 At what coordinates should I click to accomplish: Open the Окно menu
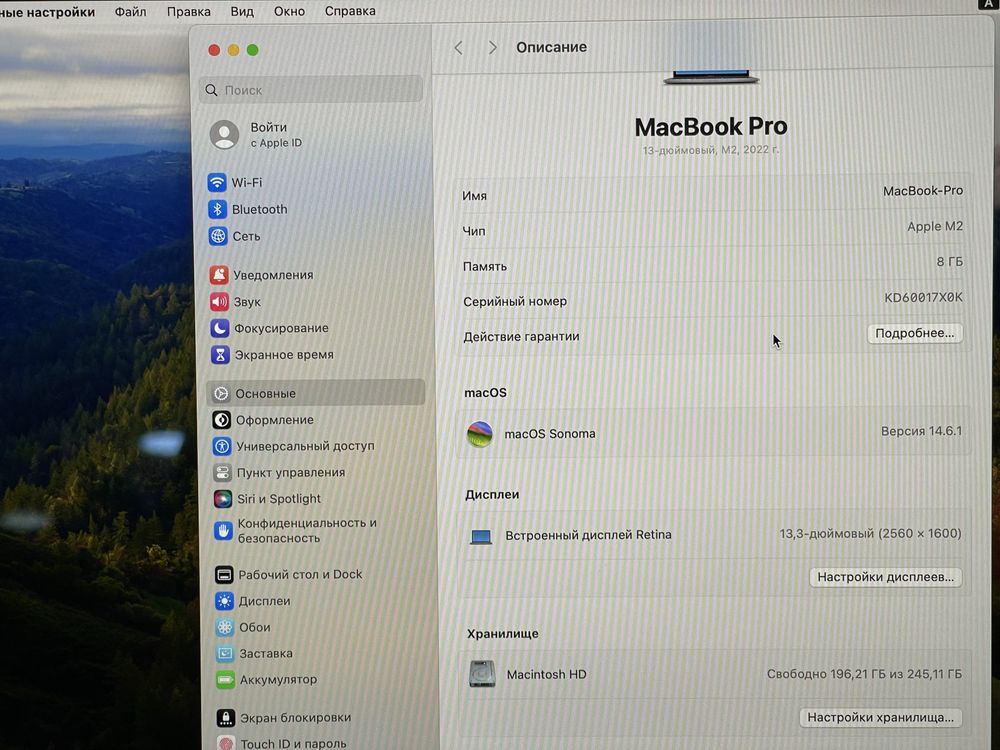[x=289, y=11]
